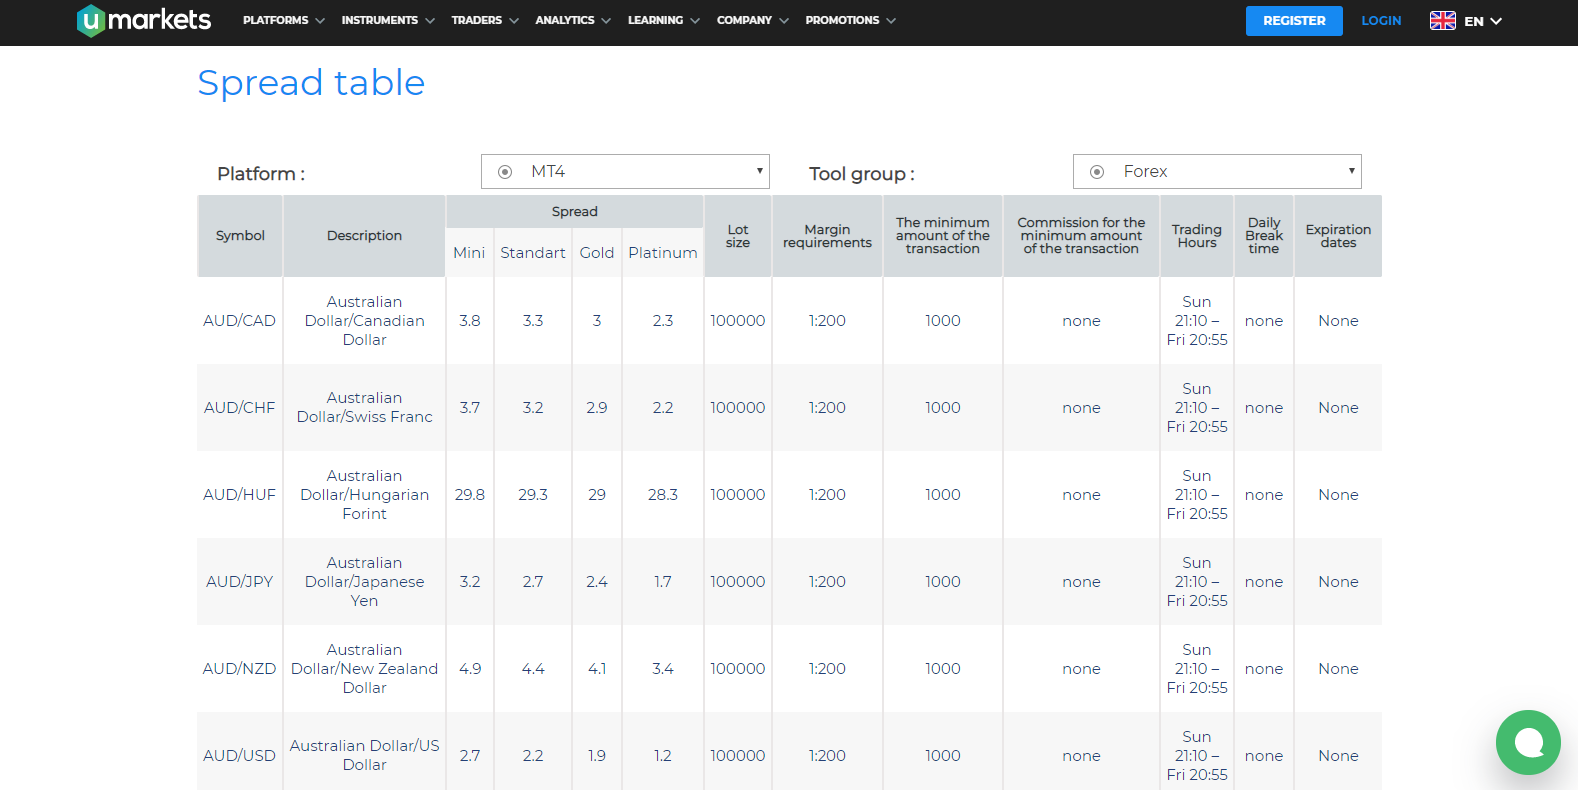Open the Platforms menu
The height and width of the screenshot is (790, 1578).
(283, 20)
